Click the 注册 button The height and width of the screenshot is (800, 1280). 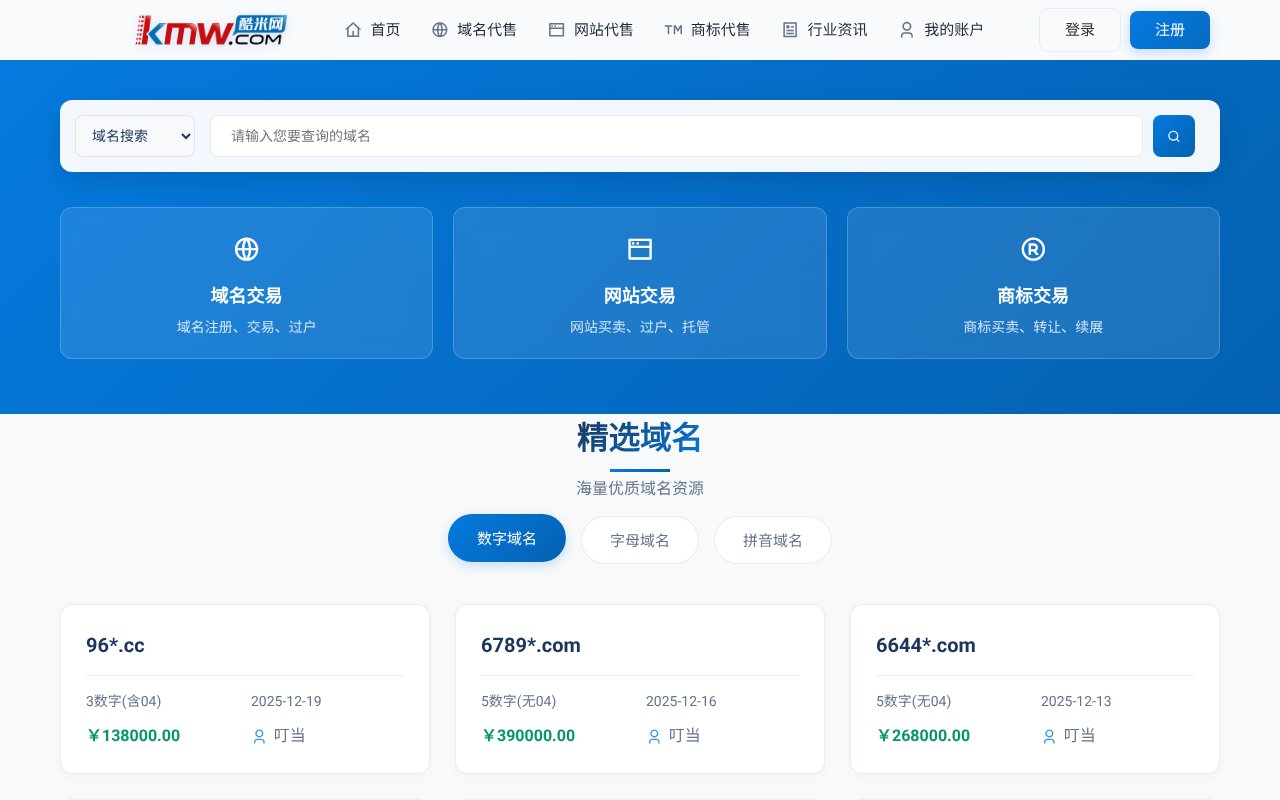pyautogui.click(x=1169, y=30)
